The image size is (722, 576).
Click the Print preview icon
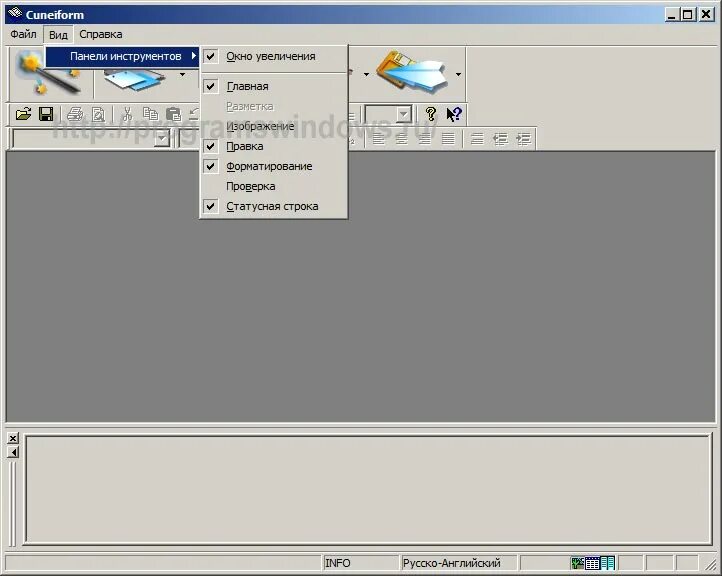pos(98,114)
